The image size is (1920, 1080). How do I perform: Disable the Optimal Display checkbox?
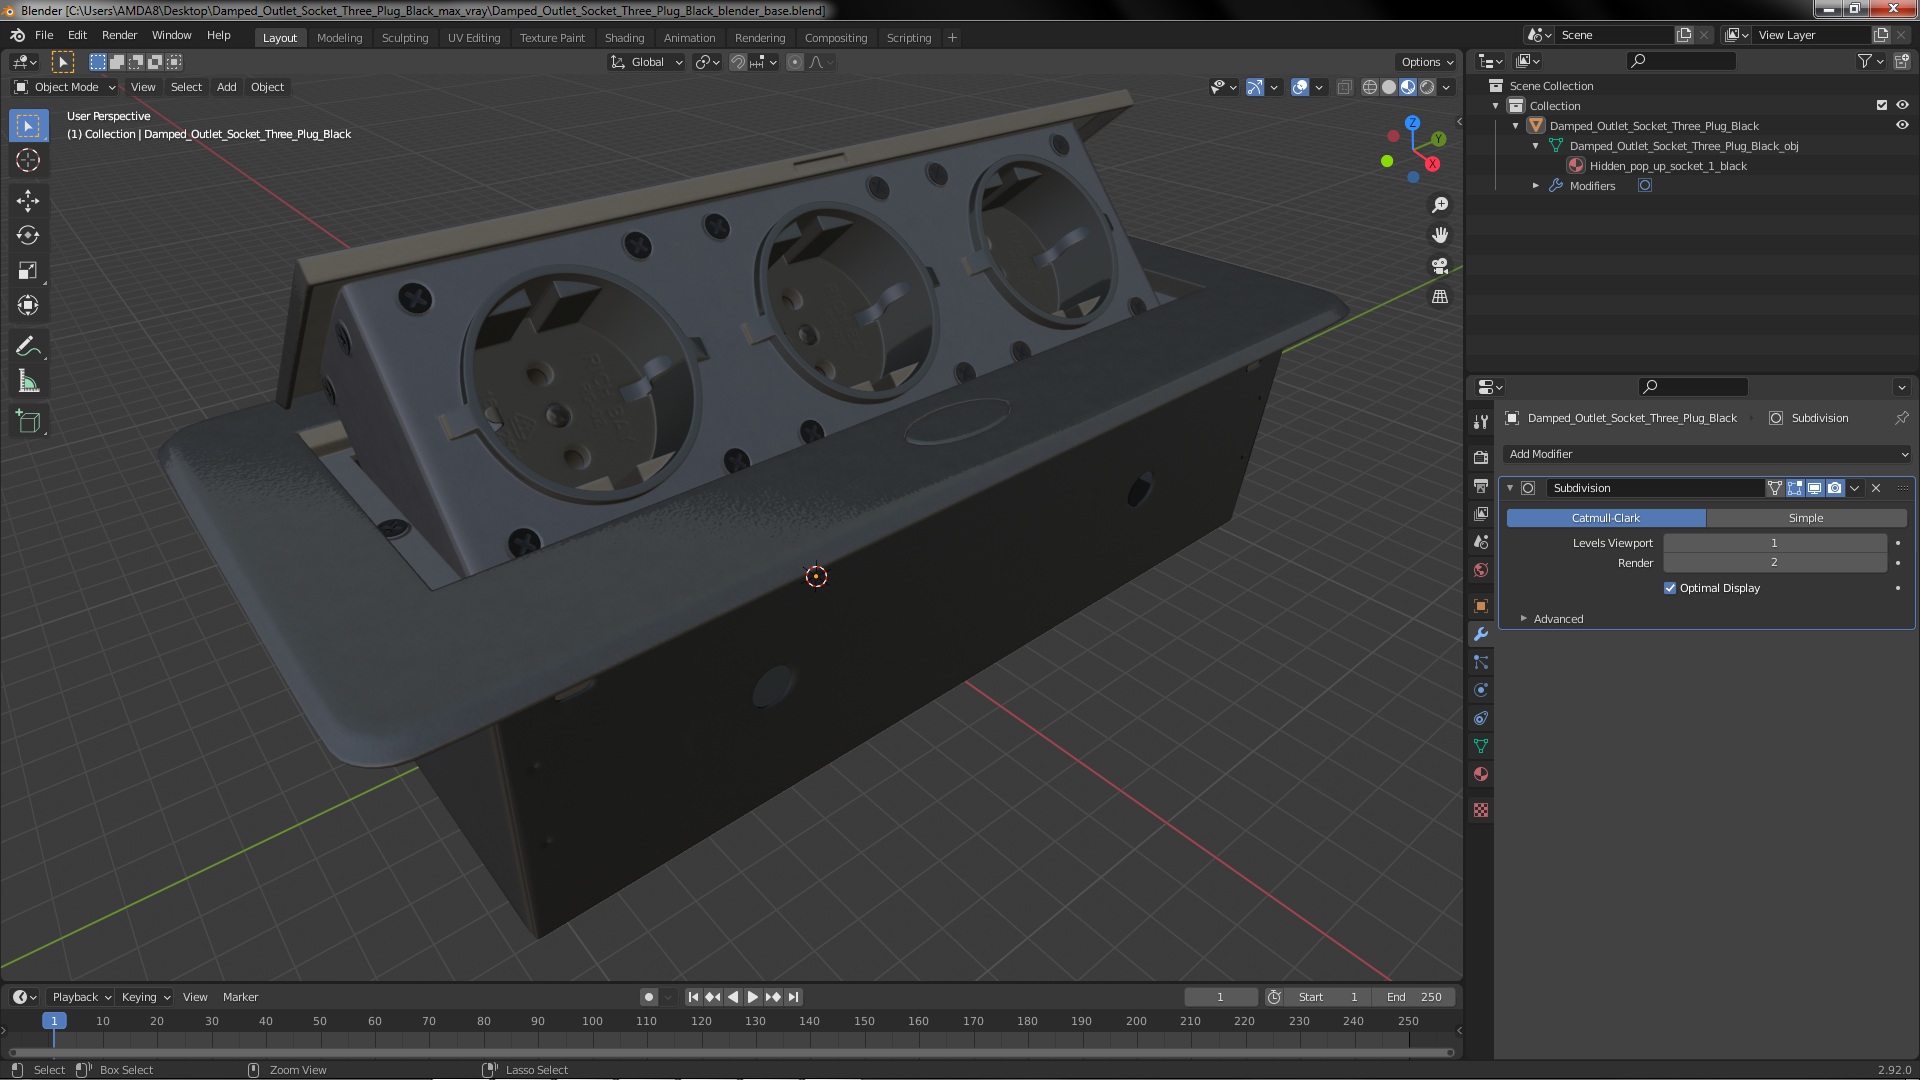coord(1670,588)
